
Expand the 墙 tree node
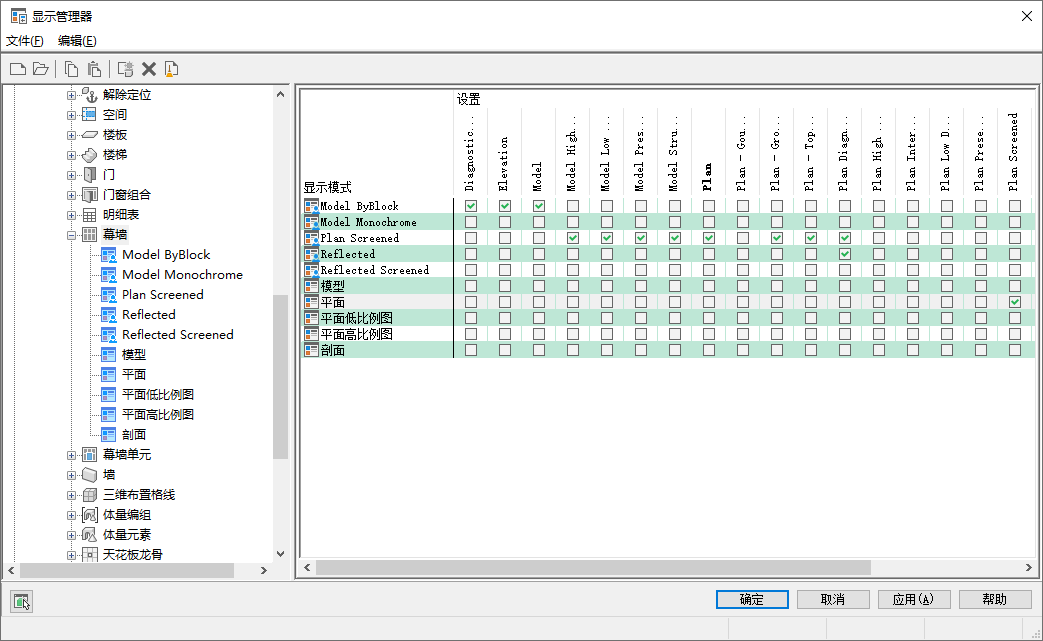(x=71, y=475)
